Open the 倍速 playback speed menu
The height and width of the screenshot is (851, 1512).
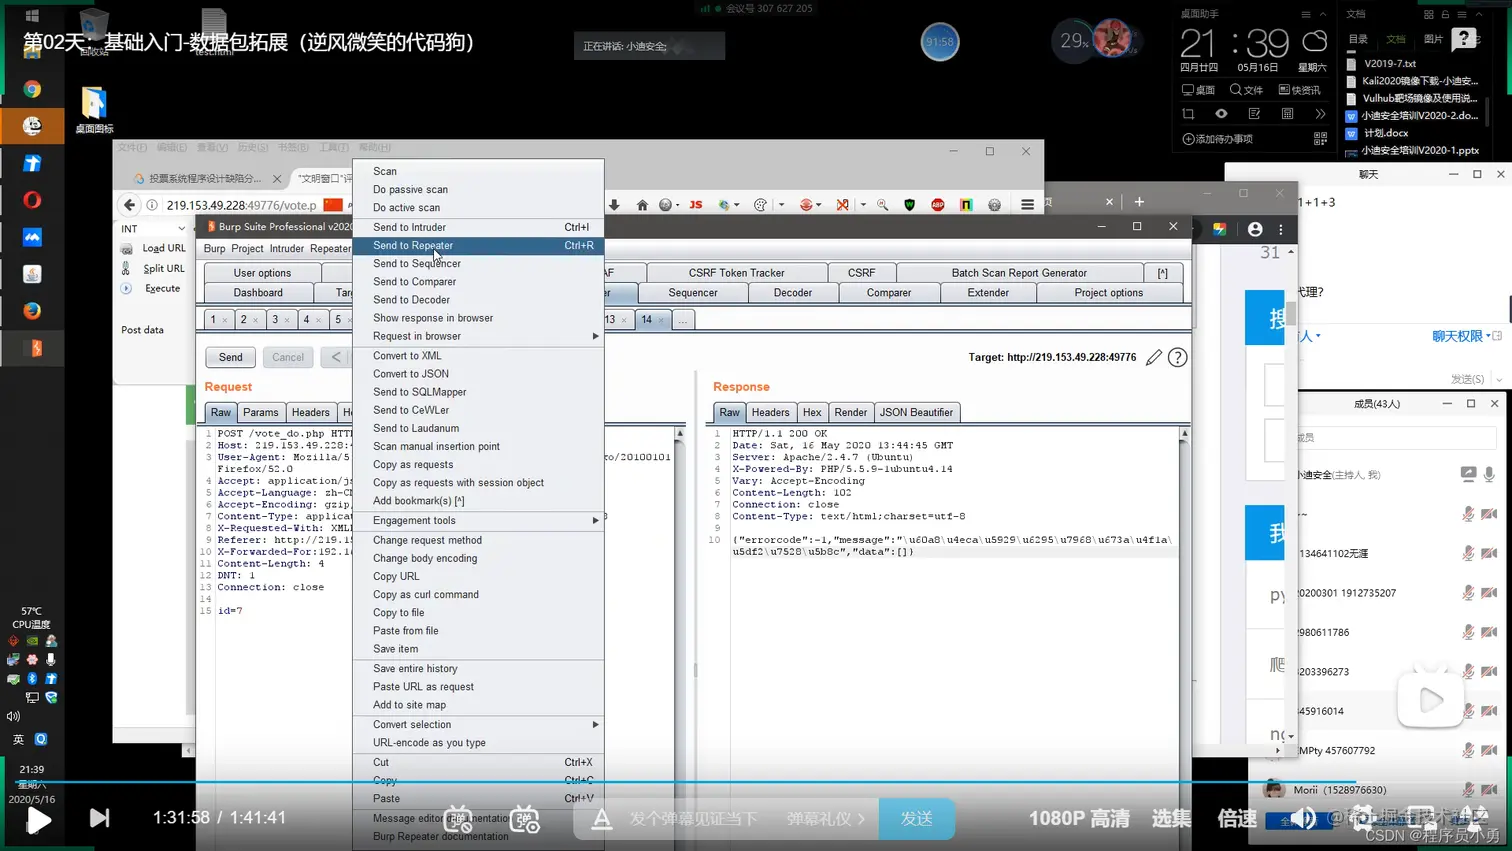click(x=1237, y=818)
